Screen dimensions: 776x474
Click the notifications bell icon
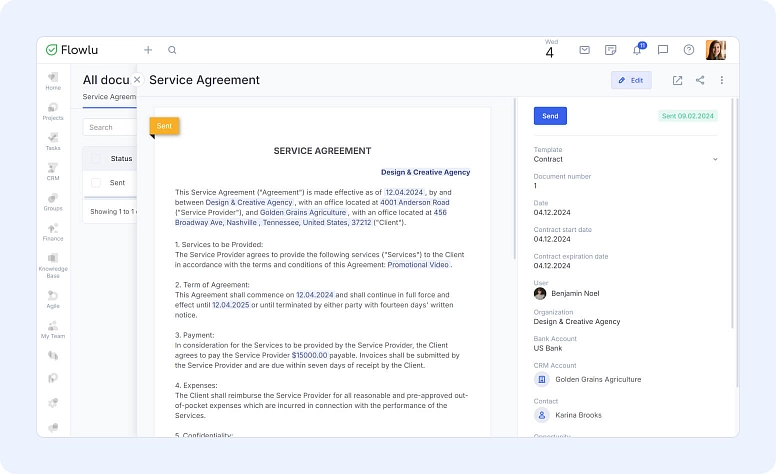636,50
